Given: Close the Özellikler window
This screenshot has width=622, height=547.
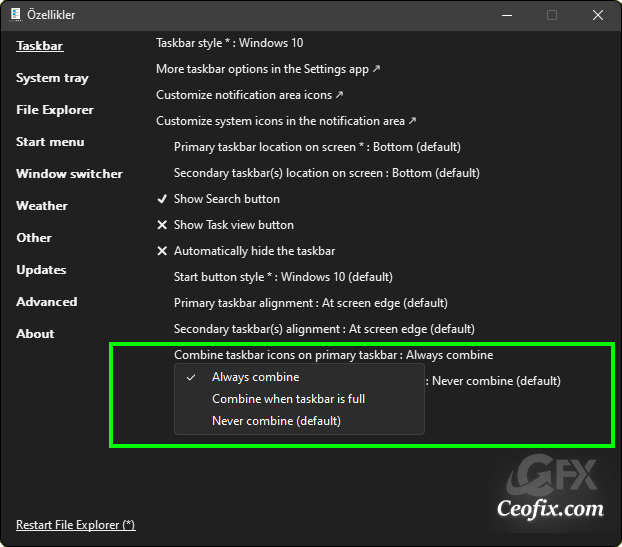Looking at the screenshot, I should click(x=598, y=15).
